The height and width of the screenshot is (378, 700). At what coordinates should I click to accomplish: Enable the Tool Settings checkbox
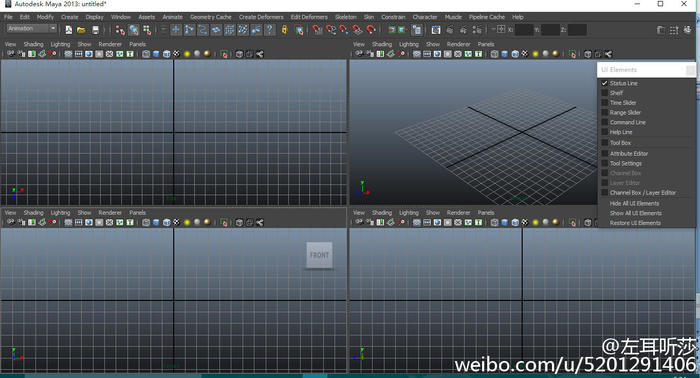coord(604,163)
